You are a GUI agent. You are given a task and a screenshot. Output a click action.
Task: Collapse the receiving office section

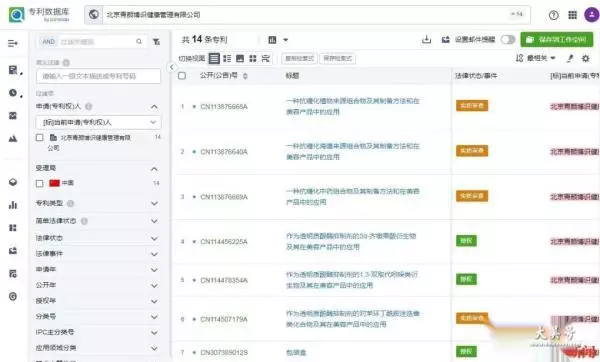[x=154, y=168]
